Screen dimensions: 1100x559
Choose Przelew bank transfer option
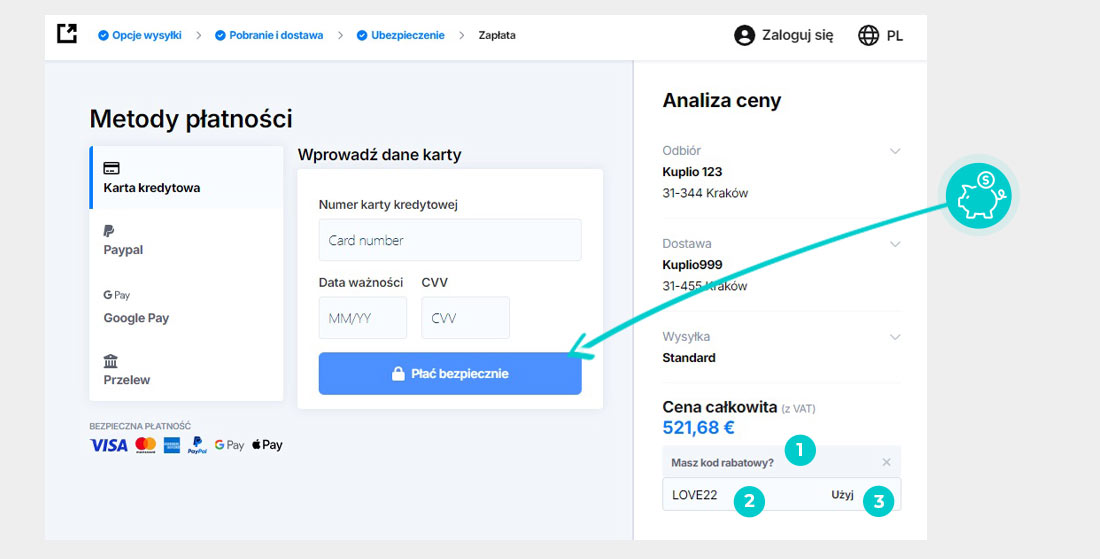pyautogui.click(x=187, y=370)
